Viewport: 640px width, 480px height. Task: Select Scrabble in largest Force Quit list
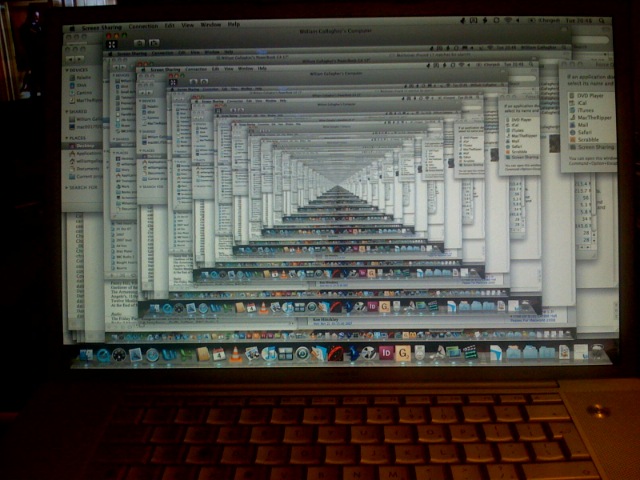pyautogui.click(x=584, y=140)
